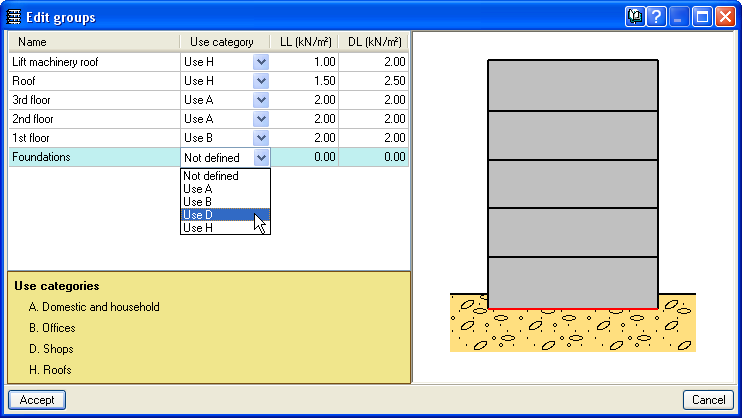The image size is (742, 418).
Task: Click 'Use A' text in 3rd floor row
Action: pyautogui.click(x=199, y=100)
